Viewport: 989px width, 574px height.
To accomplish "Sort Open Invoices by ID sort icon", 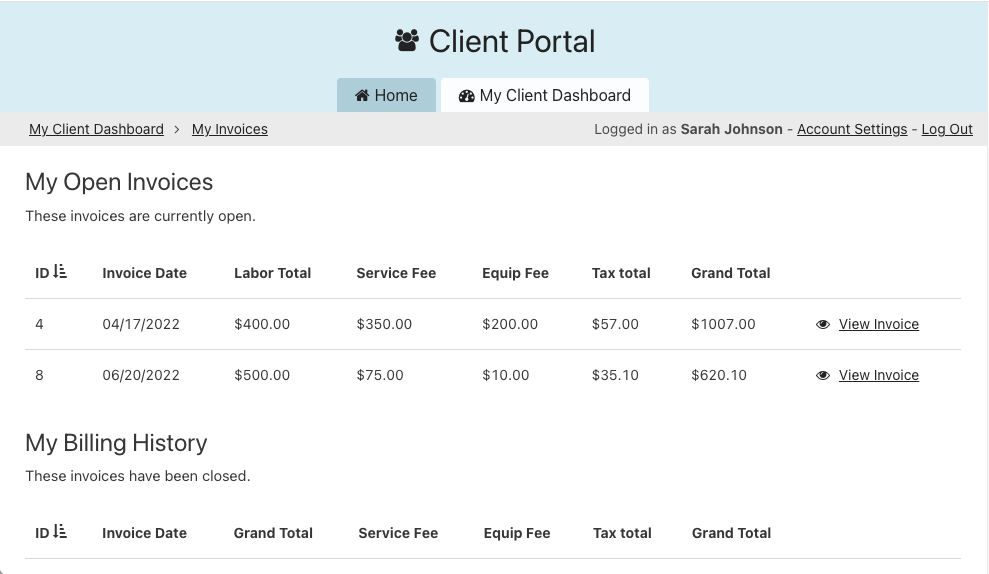I will tap(60, 272).
